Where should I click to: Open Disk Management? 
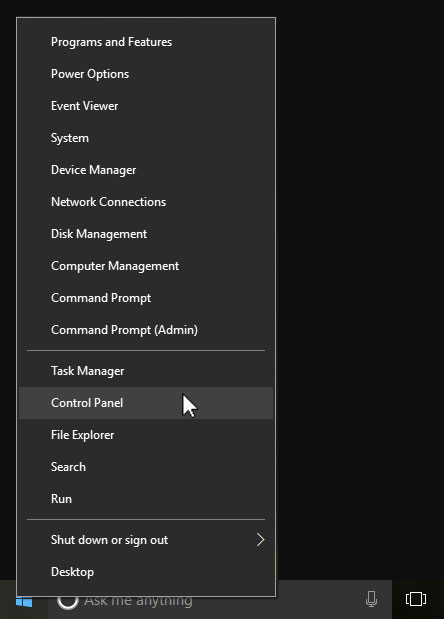point(146,234)
